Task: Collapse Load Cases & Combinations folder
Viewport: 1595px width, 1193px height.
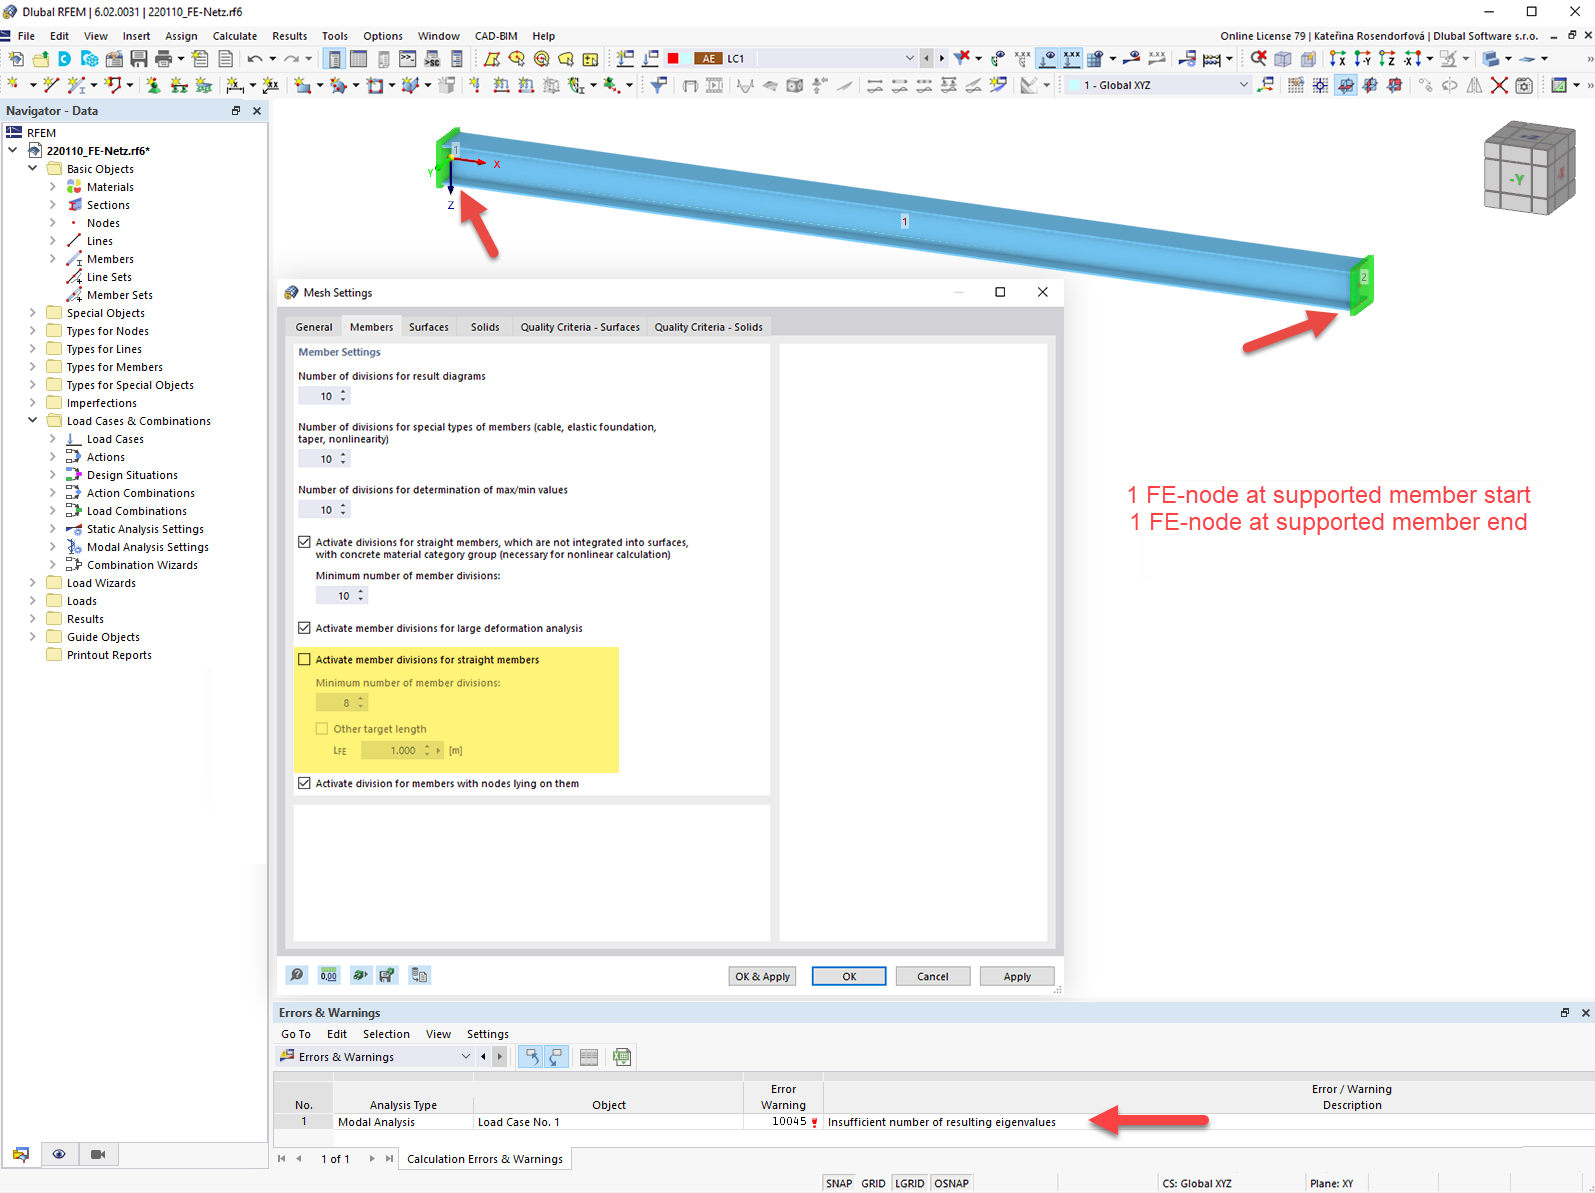Action: (x=33, y=421)
